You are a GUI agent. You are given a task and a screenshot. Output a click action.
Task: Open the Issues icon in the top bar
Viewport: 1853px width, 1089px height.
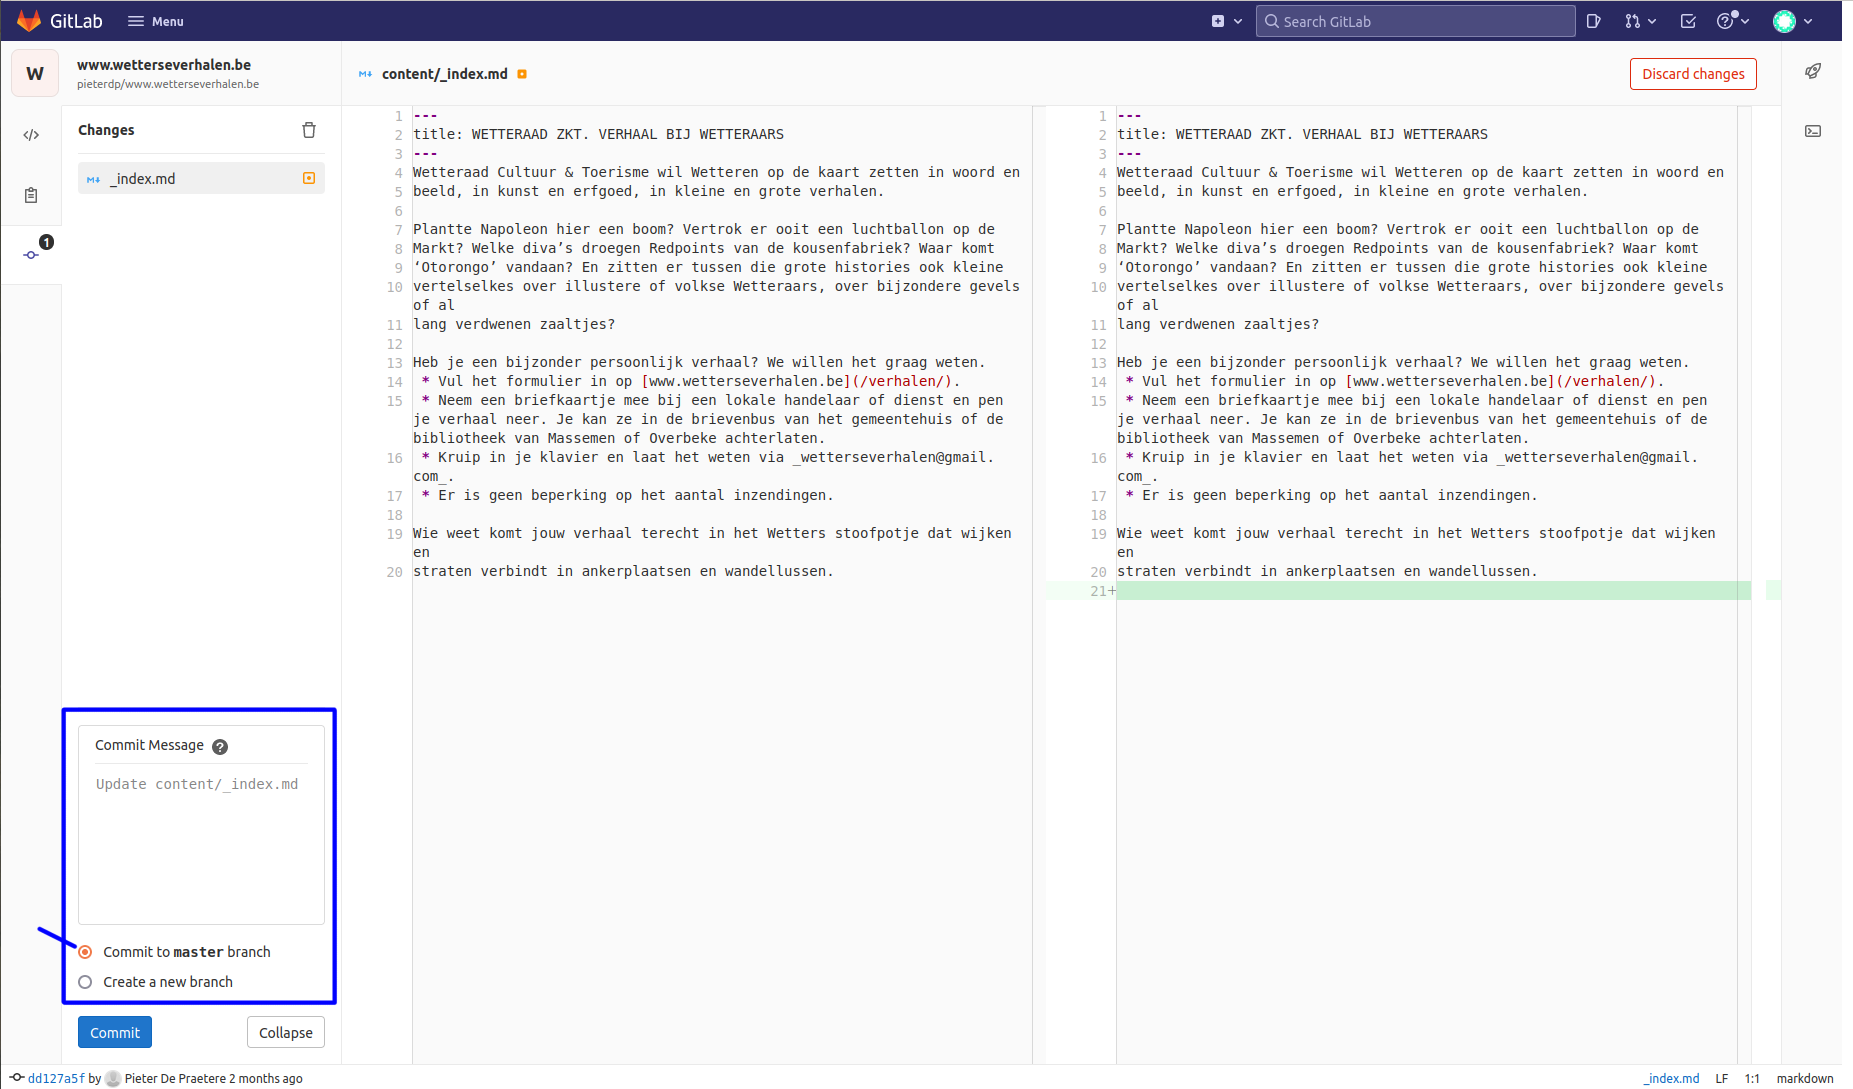point(1593,20)
